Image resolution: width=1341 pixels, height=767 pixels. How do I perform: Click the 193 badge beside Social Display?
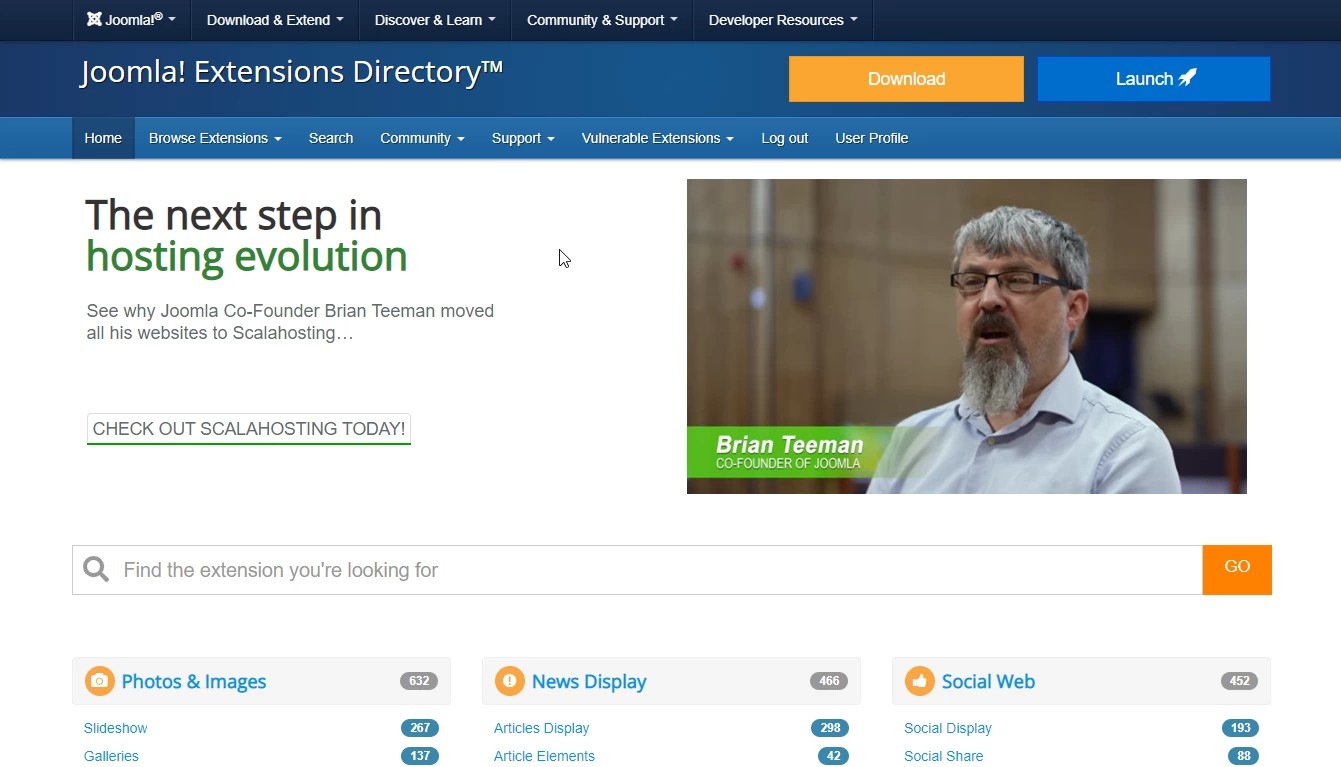click(1240, 728)
